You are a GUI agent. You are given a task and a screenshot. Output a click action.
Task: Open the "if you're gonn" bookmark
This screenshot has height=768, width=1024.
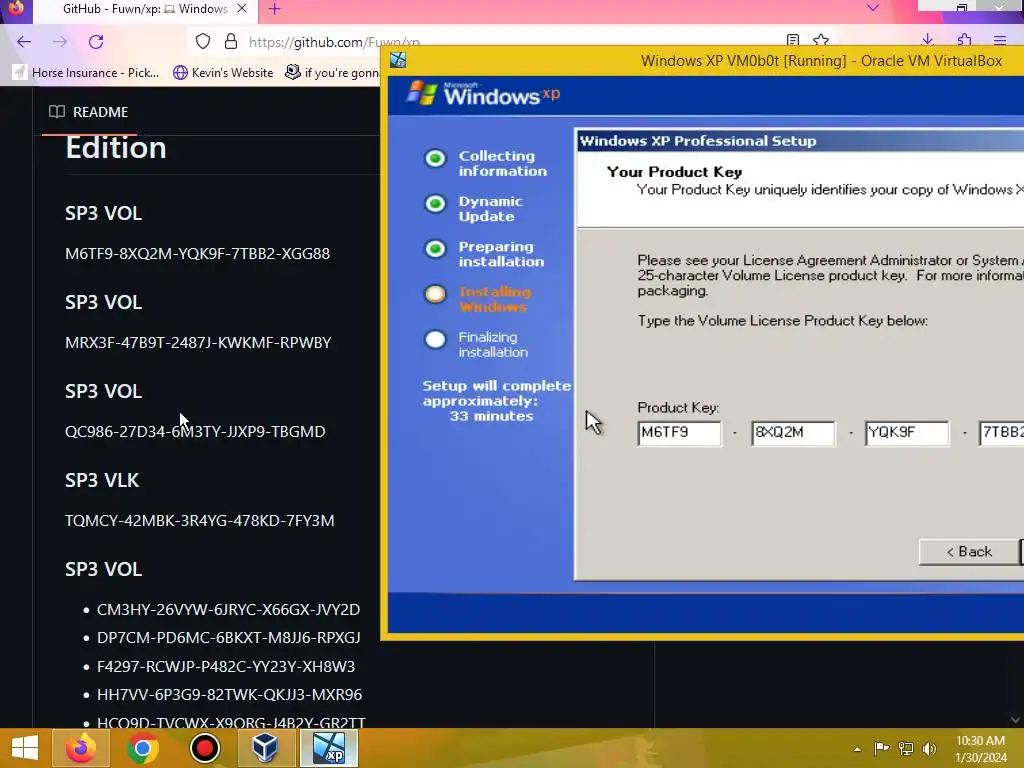[x=332, y=72]
